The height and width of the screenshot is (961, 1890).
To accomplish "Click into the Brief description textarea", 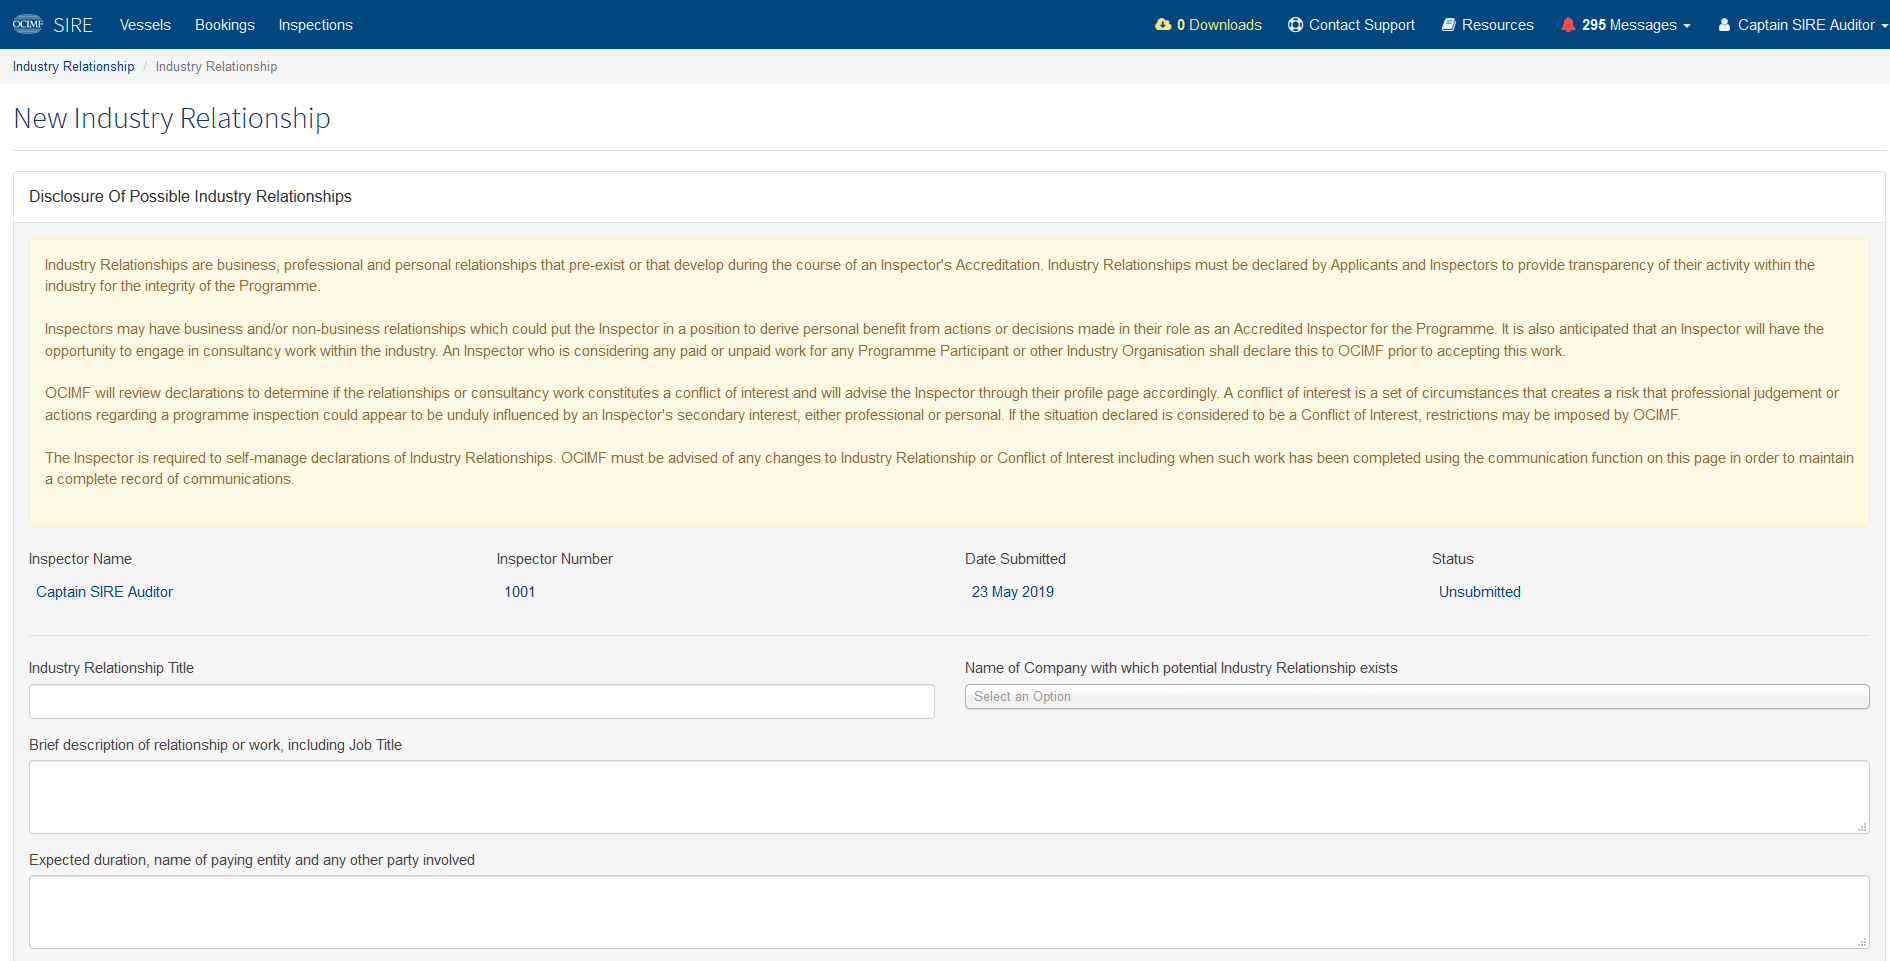I will [949, 797].
